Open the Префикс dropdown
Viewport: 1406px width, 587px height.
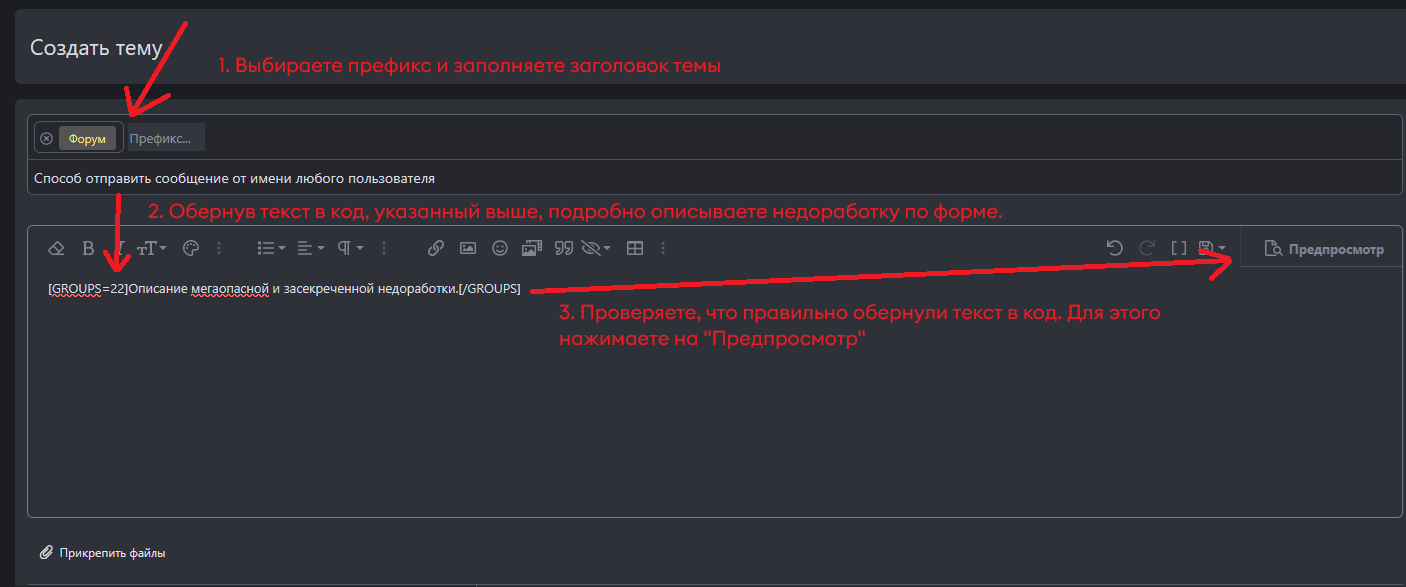pyautogui.click(x=164, y=137)
